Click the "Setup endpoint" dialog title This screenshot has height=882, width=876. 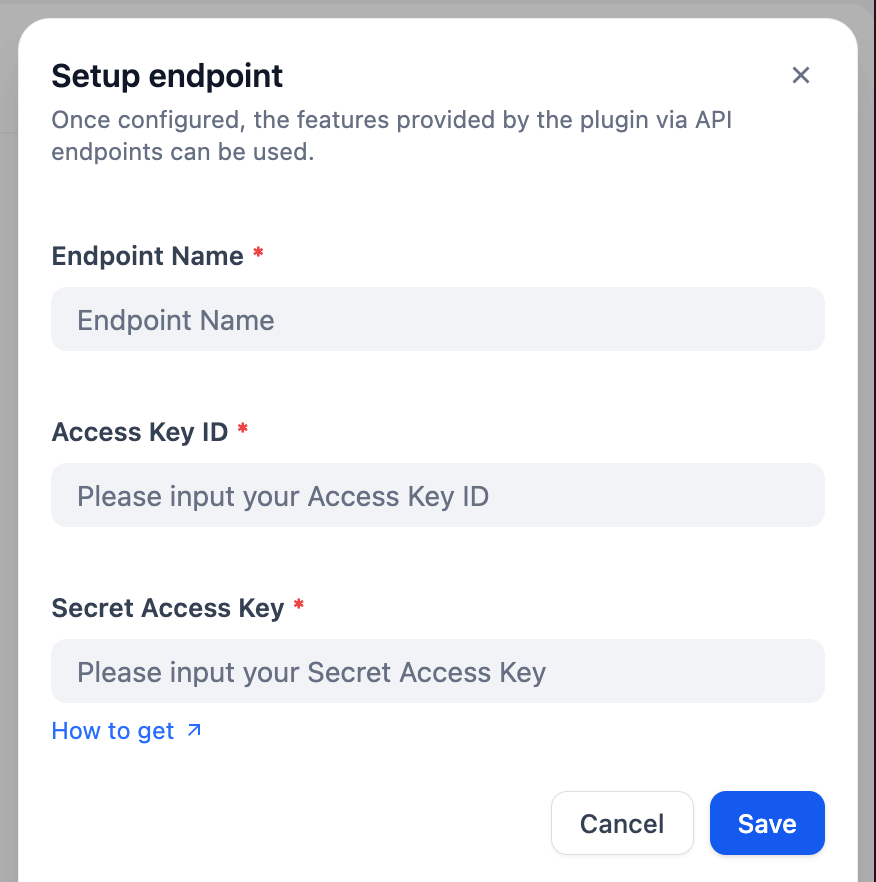point(167,75)
